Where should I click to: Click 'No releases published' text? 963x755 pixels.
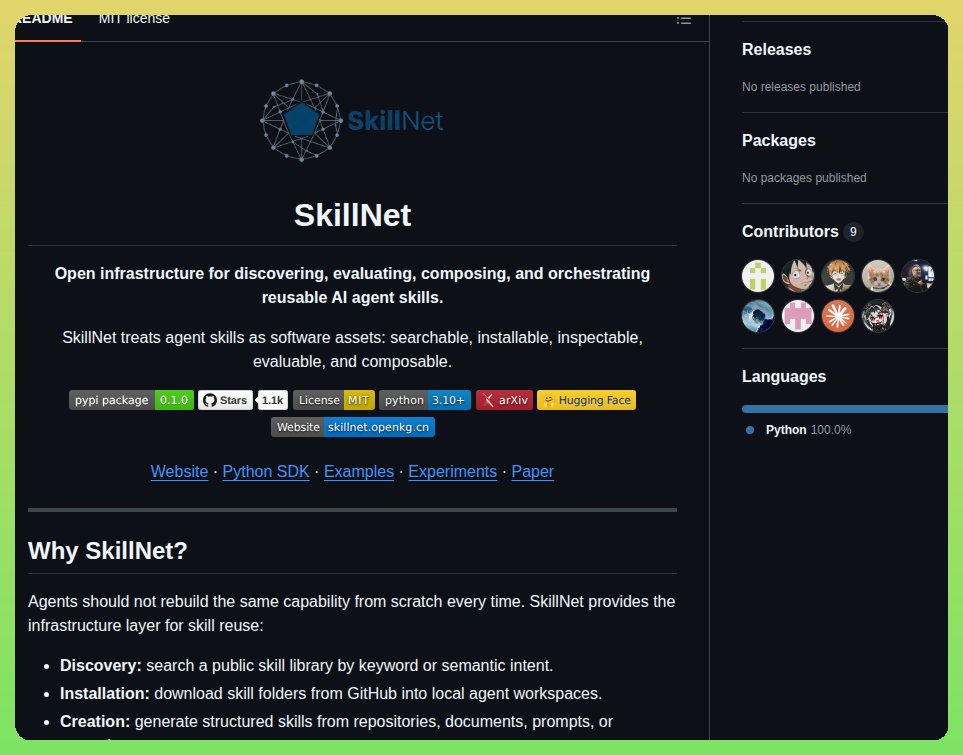801,87
